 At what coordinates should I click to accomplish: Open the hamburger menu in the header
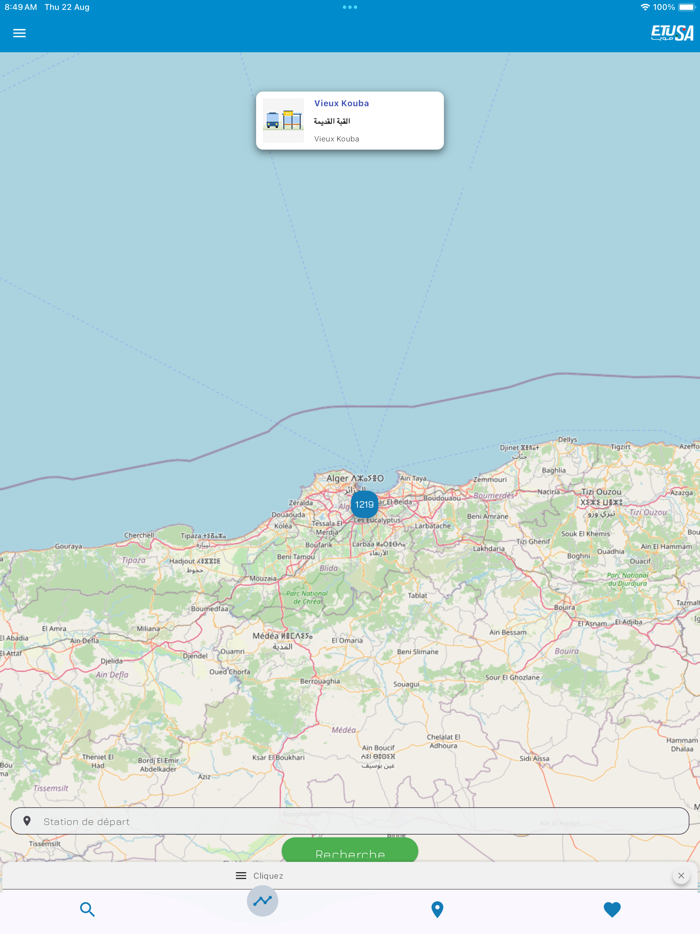19,33
